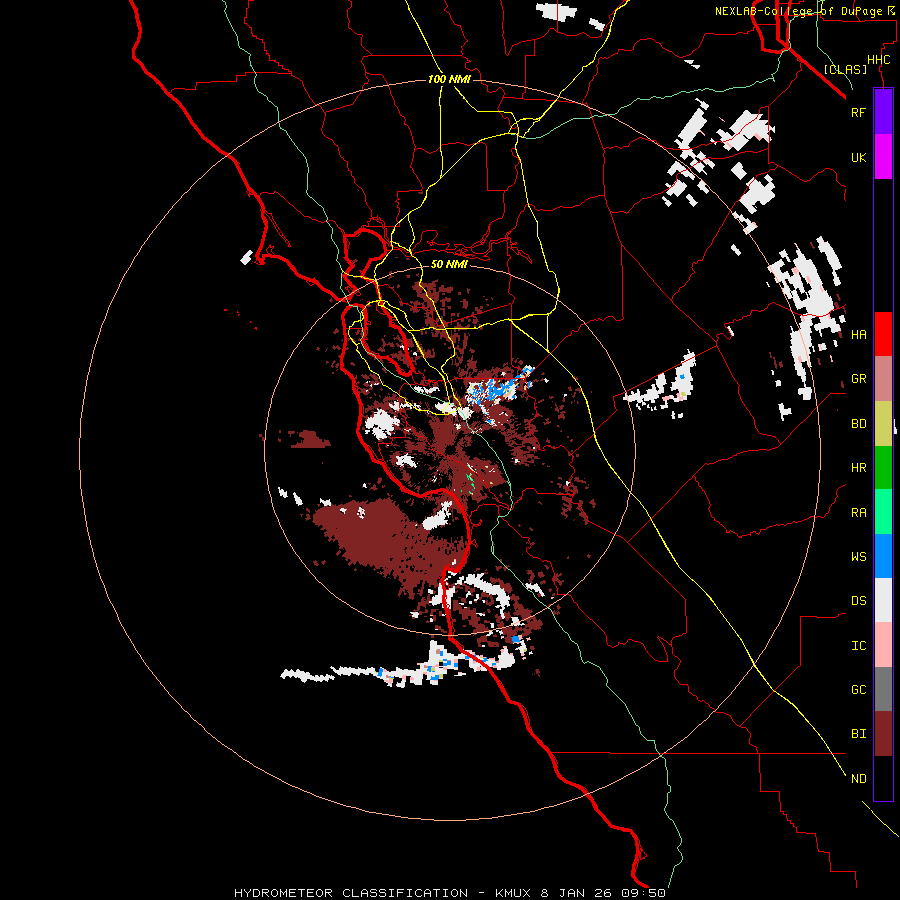900x900 pixels.
Task: Select the yellow BD legend color swatch
Action: click(x=883, y=424)
